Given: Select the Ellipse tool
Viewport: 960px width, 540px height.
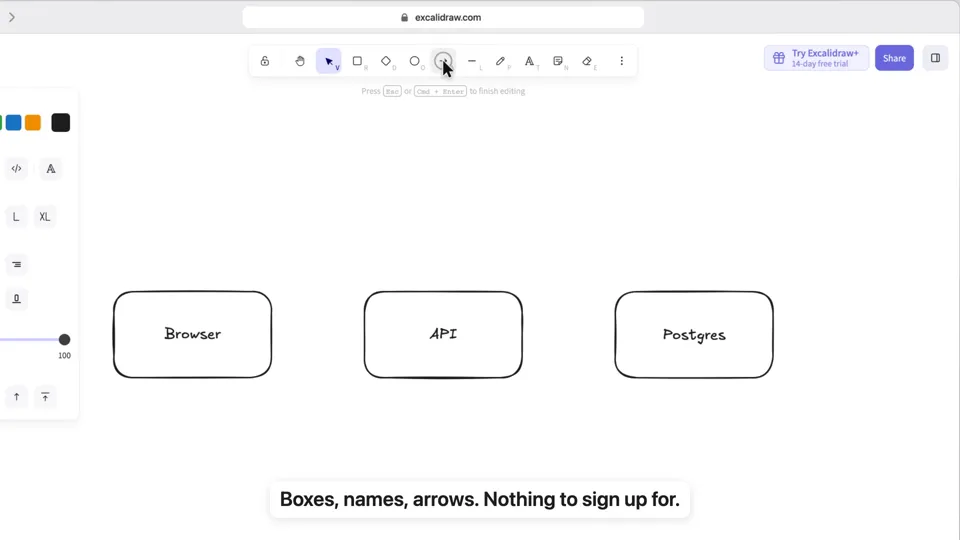Looking at the screenshot, I should tap(414, 61).
